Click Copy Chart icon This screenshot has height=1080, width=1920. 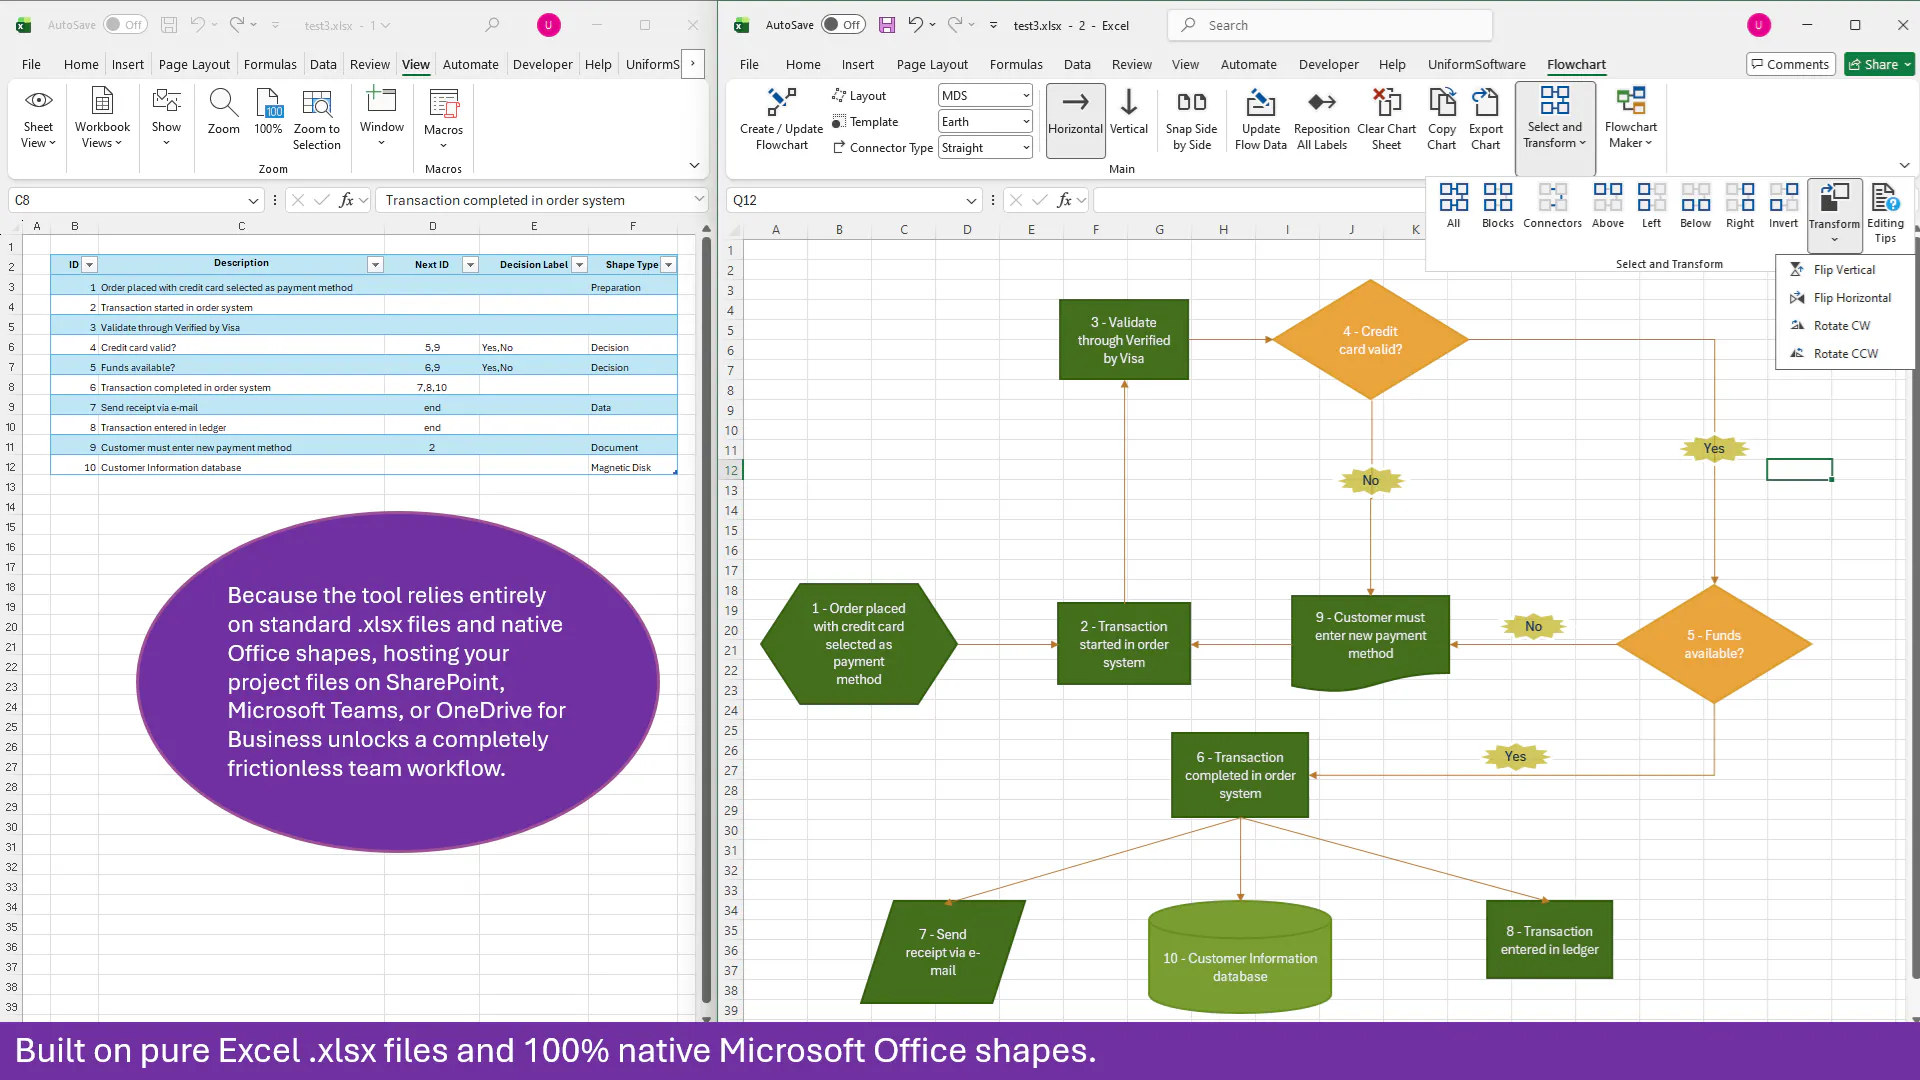1441,119
